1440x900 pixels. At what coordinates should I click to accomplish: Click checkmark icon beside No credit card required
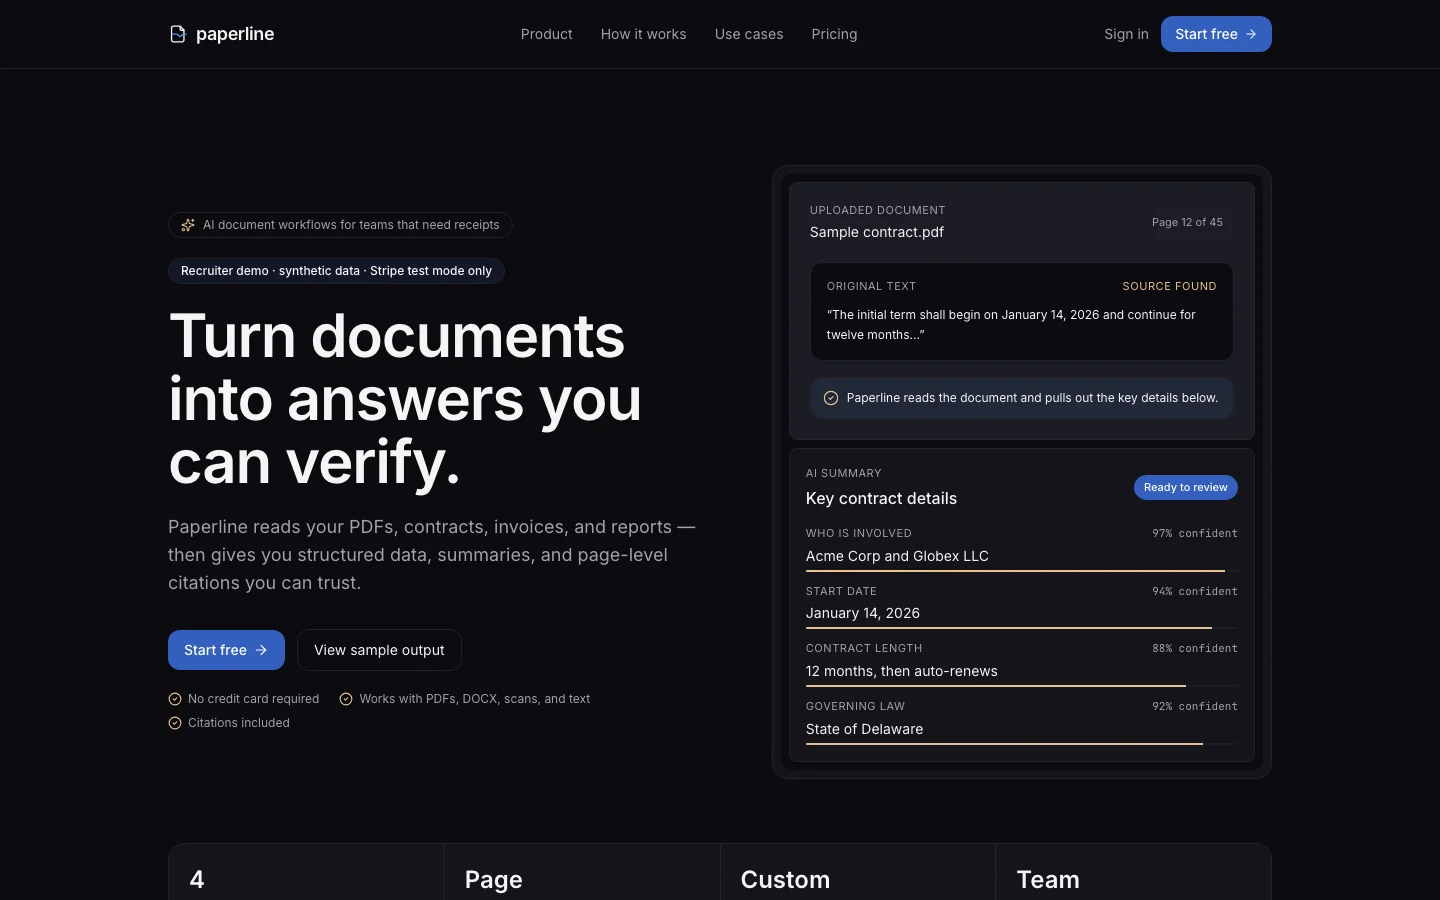(x=175, y=699)
